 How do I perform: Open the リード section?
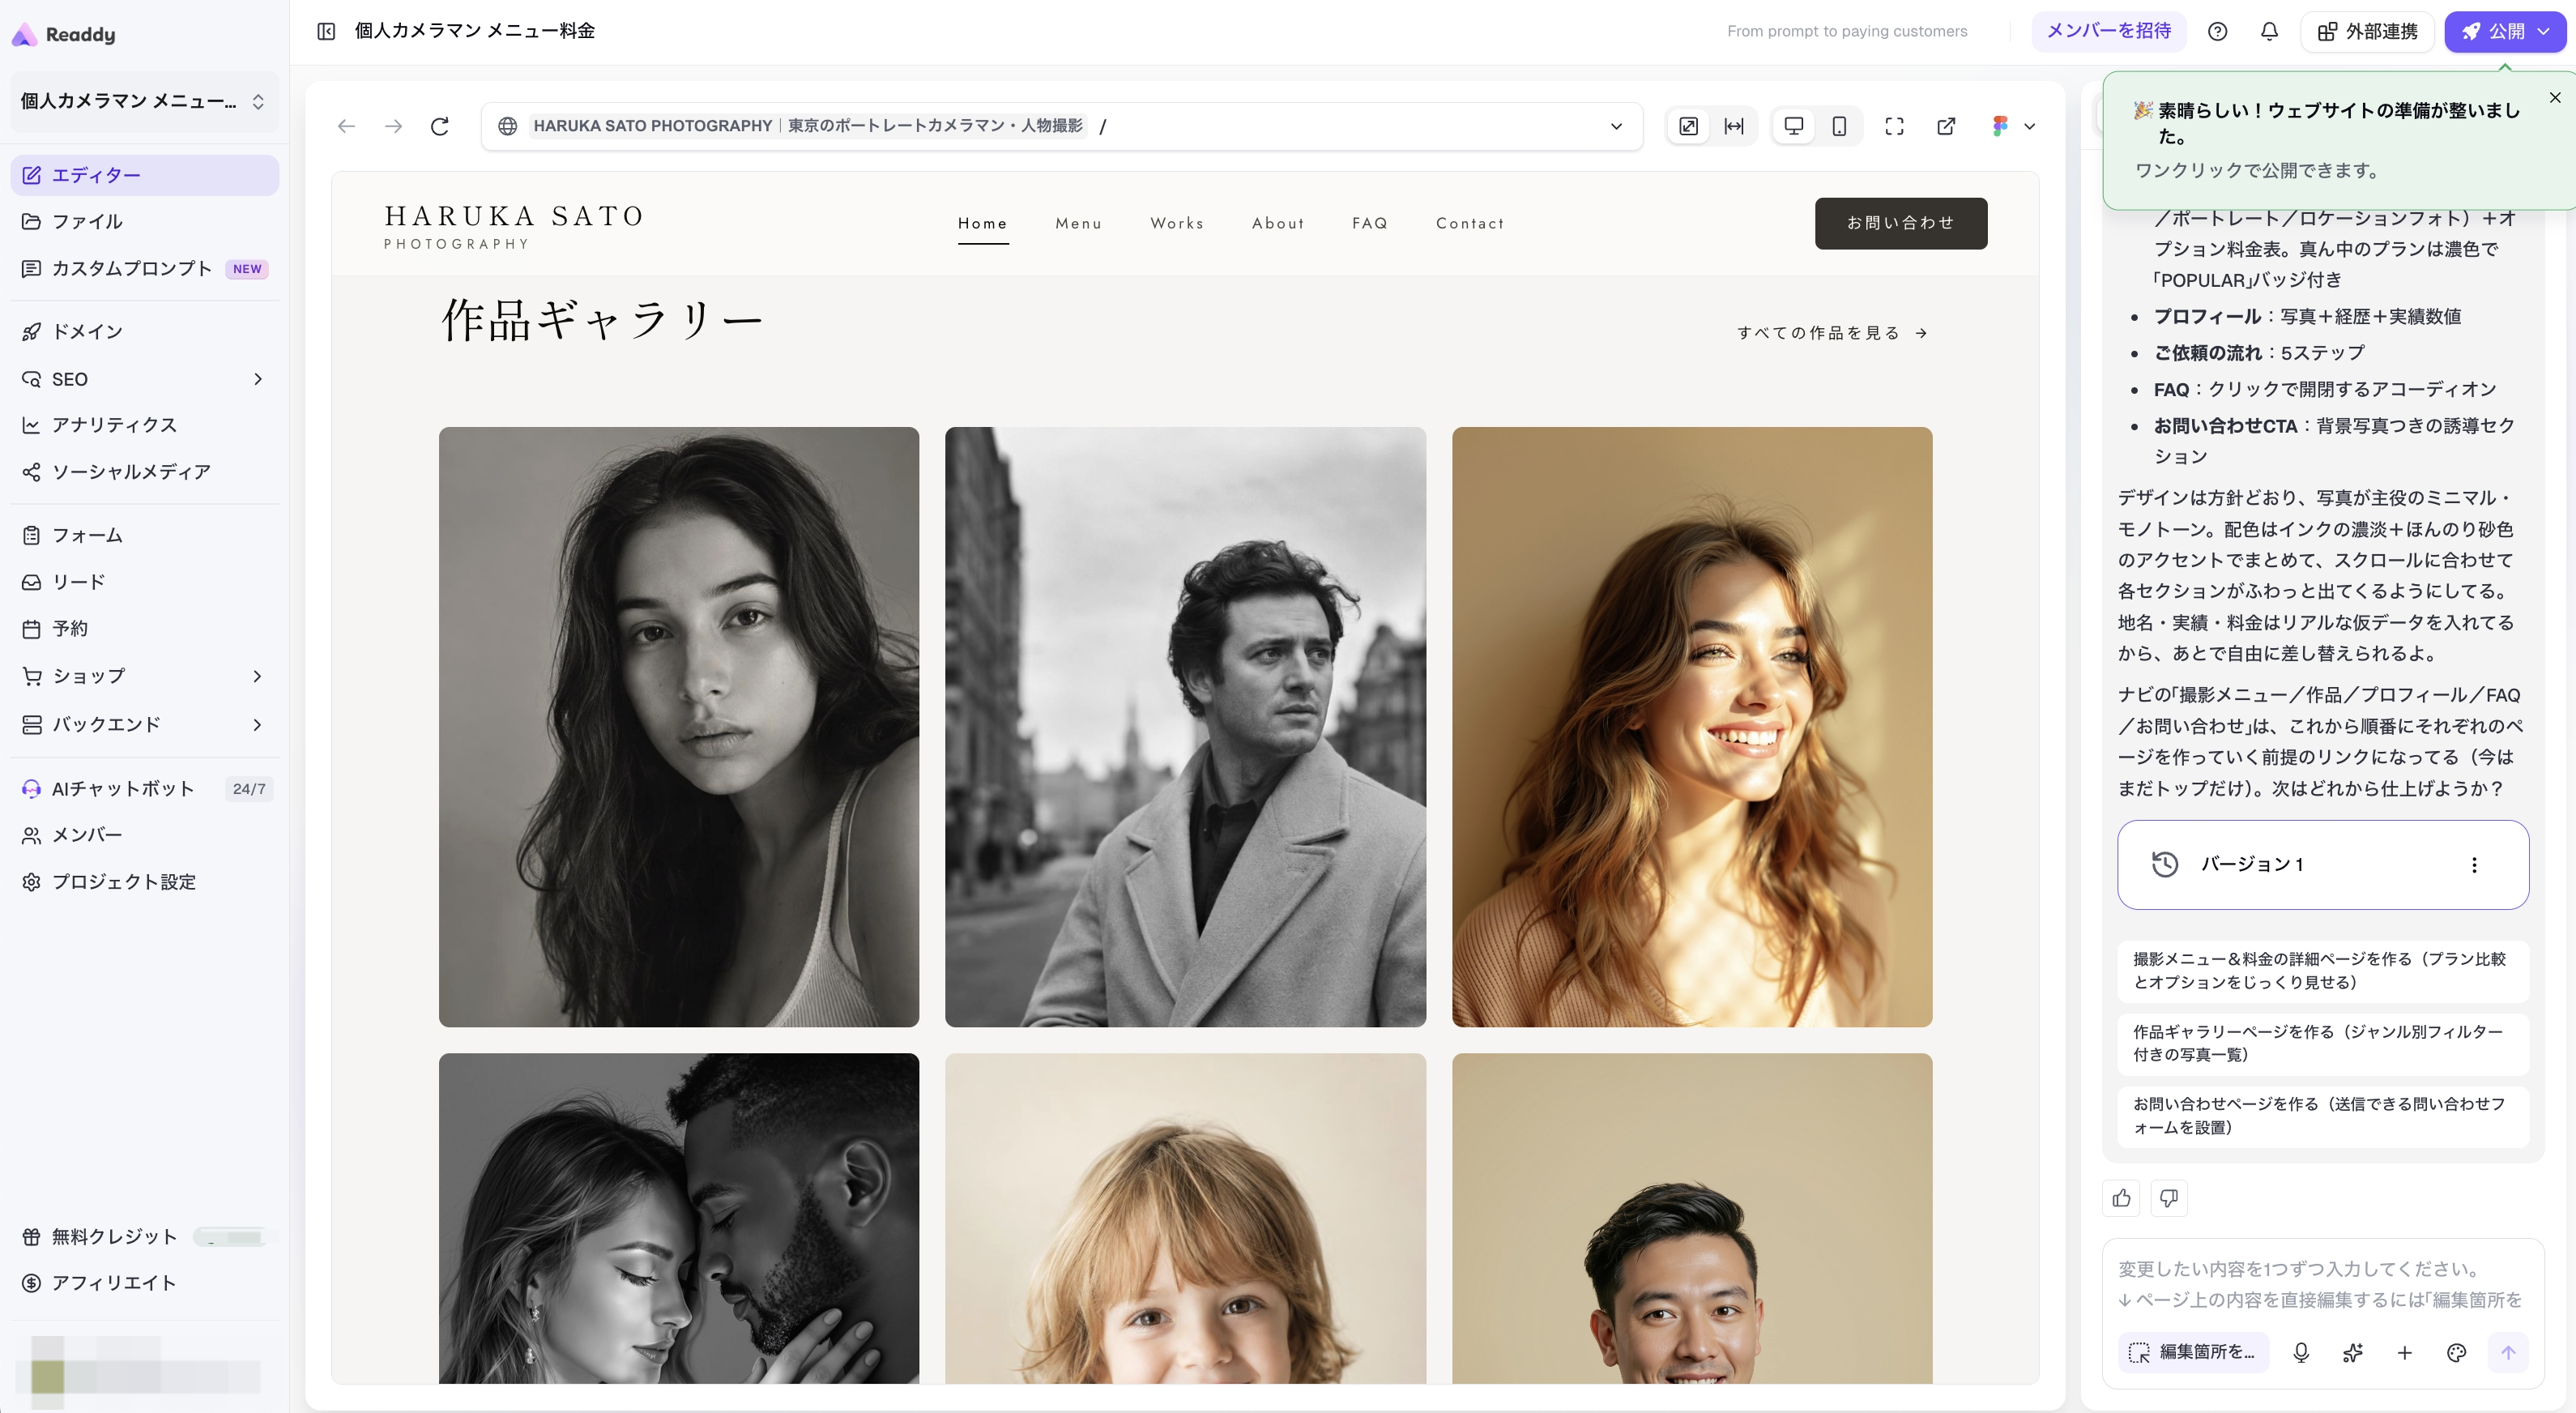point(144,582)
